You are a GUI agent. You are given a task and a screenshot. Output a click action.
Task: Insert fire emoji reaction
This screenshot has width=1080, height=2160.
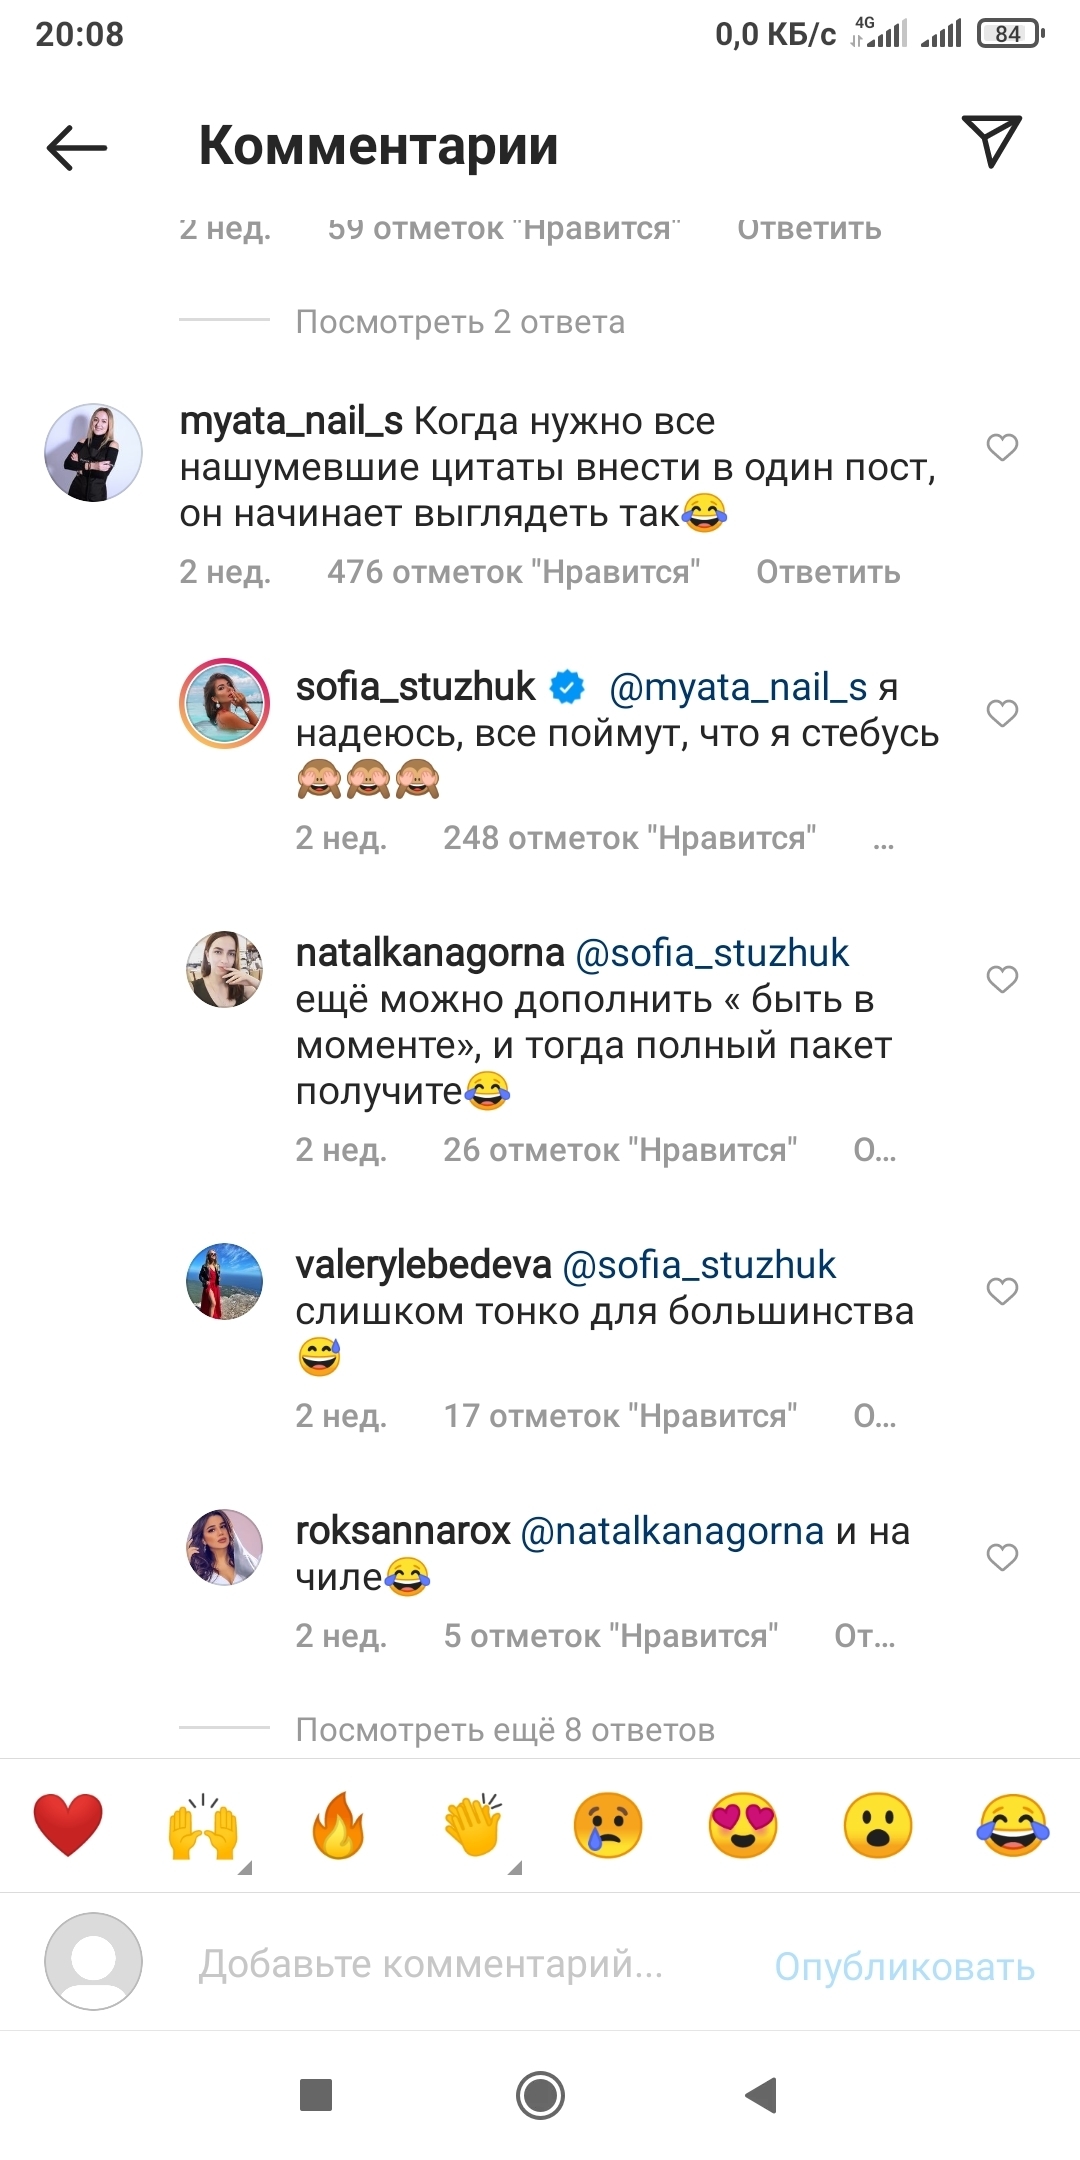[x=338, y=1825]
